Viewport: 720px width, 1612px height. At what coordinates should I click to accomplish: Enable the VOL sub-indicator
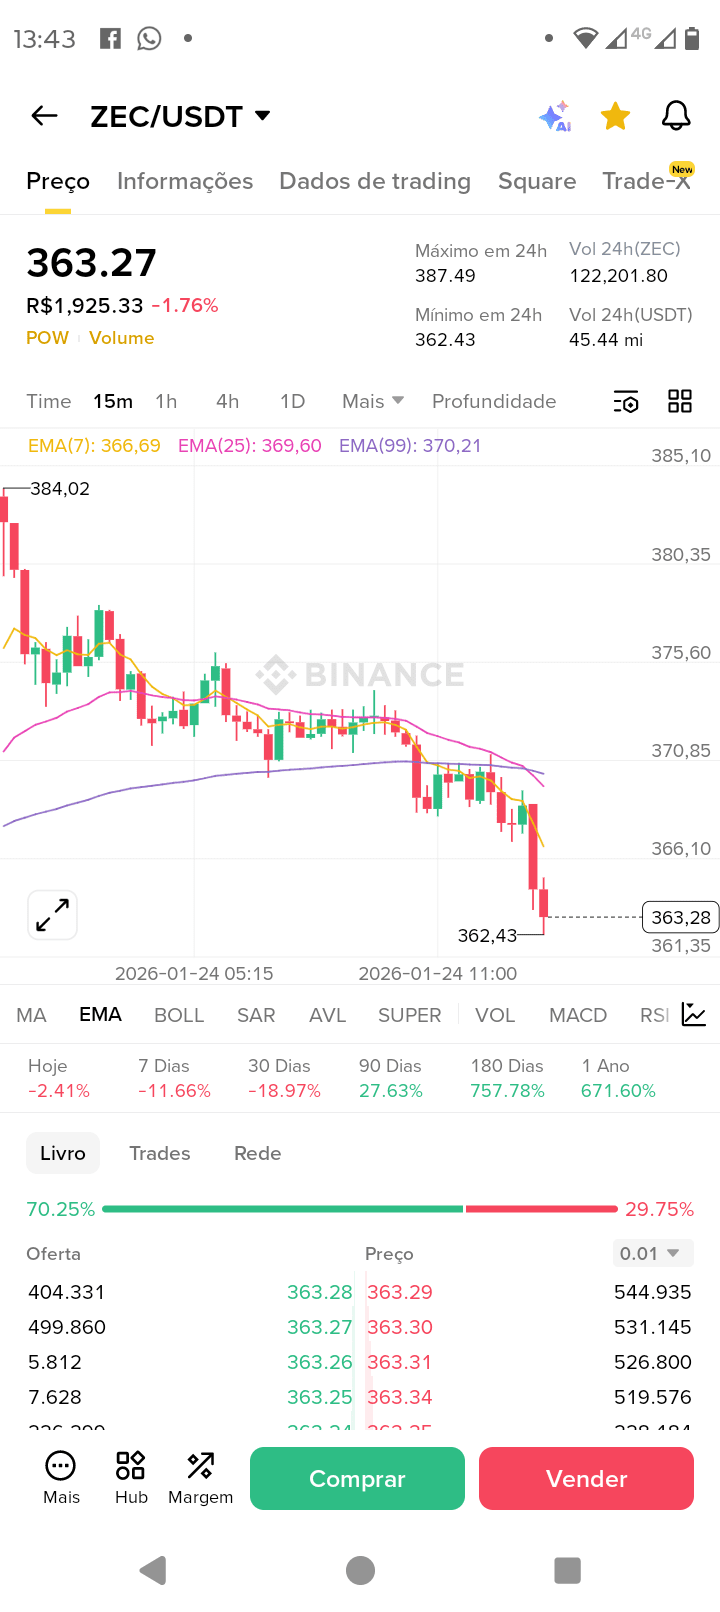495,1015
